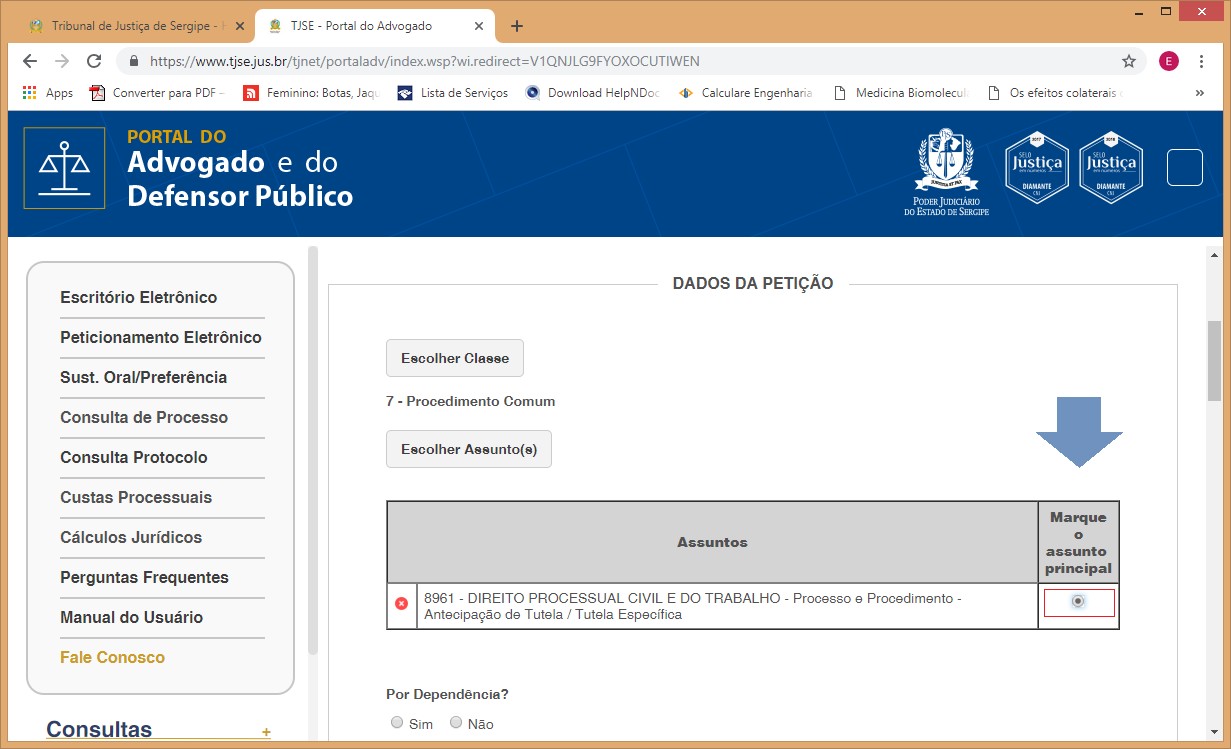Click the scales of justice portal logo
1231x749 pixels.
point(64,167)
